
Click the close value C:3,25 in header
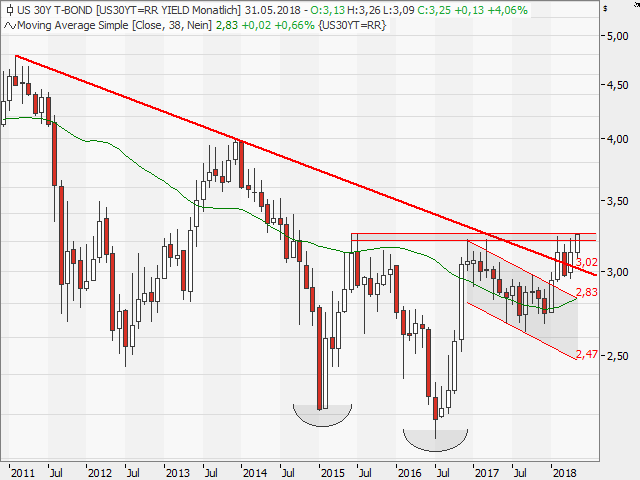click(x=434, y=10)
